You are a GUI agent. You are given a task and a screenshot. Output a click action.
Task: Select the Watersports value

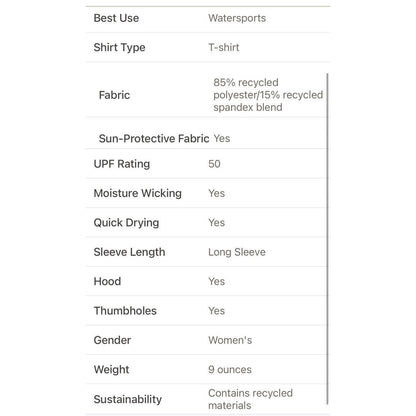click(237, 18)
